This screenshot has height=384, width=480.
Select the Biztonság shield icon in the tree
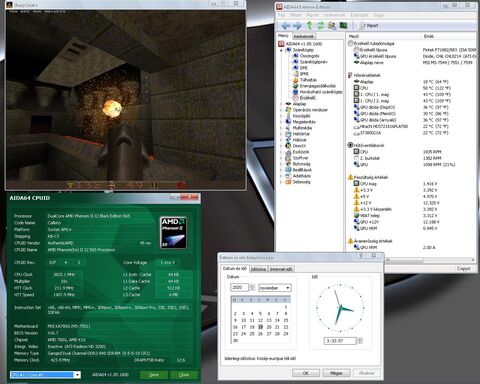[x=288, y=164]
